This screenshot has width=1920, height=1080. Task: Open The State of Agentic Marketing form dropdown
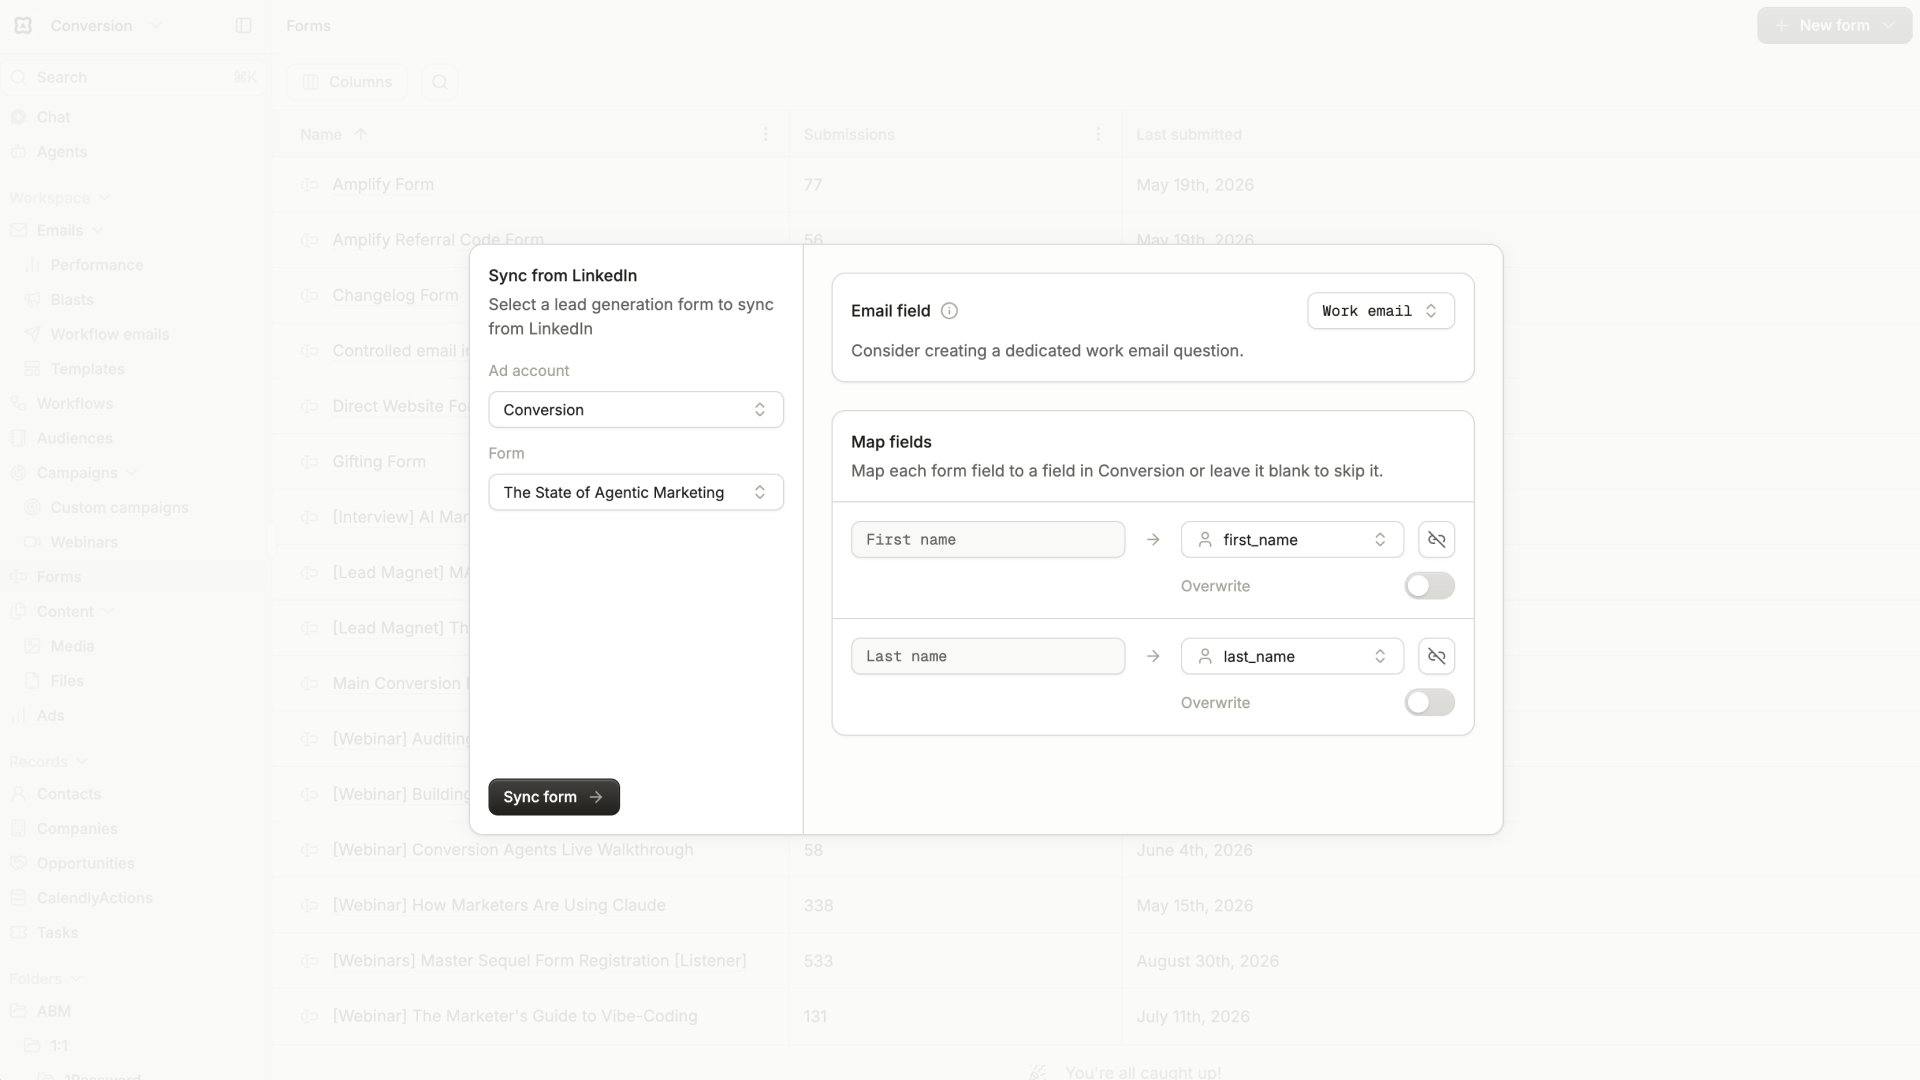pyautogui.click(x=636, y=493)
